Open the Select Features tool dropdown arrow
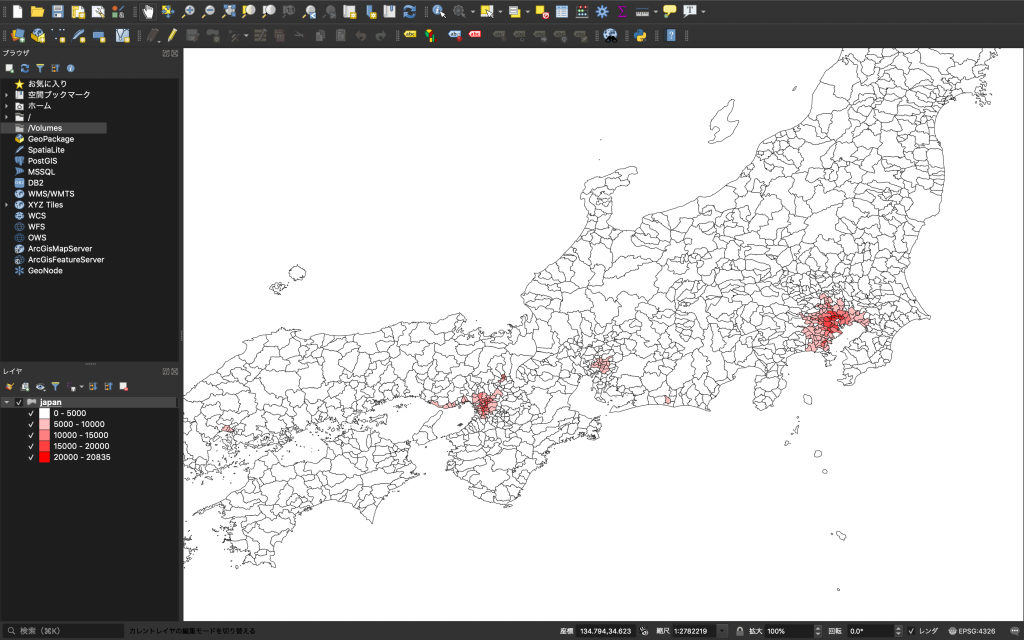The width and height of the screenshot is (1024, 640). point(500,11)
